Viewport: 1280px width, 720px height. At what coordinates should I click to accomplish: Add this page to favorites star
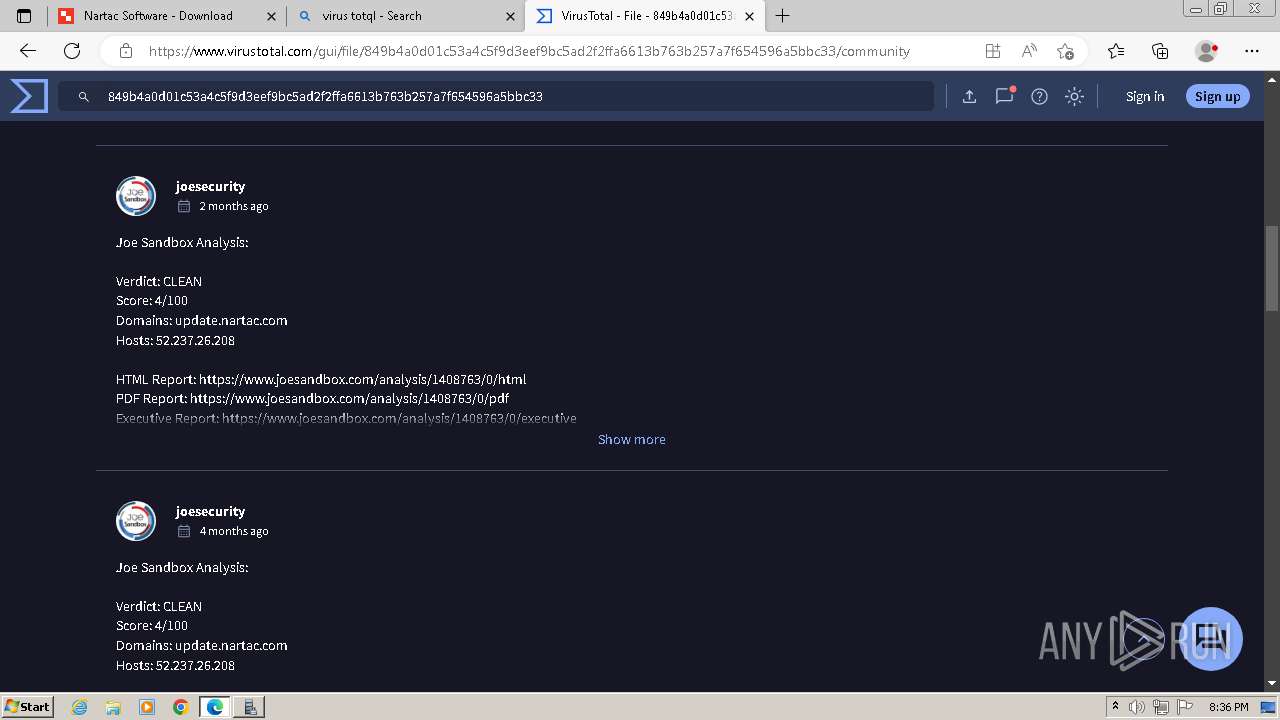[1065, 51]
